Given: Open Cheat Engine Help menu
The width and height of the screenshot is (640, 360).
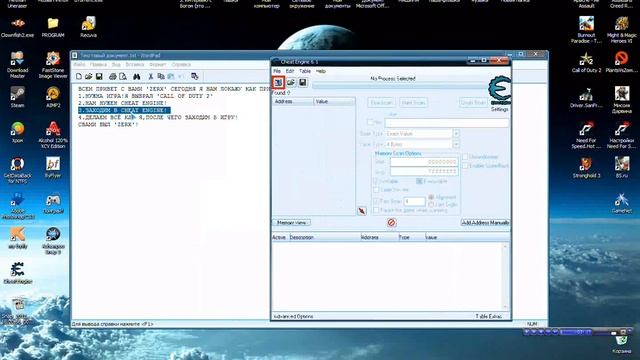Looking at the screenshot, I should 321,71.
